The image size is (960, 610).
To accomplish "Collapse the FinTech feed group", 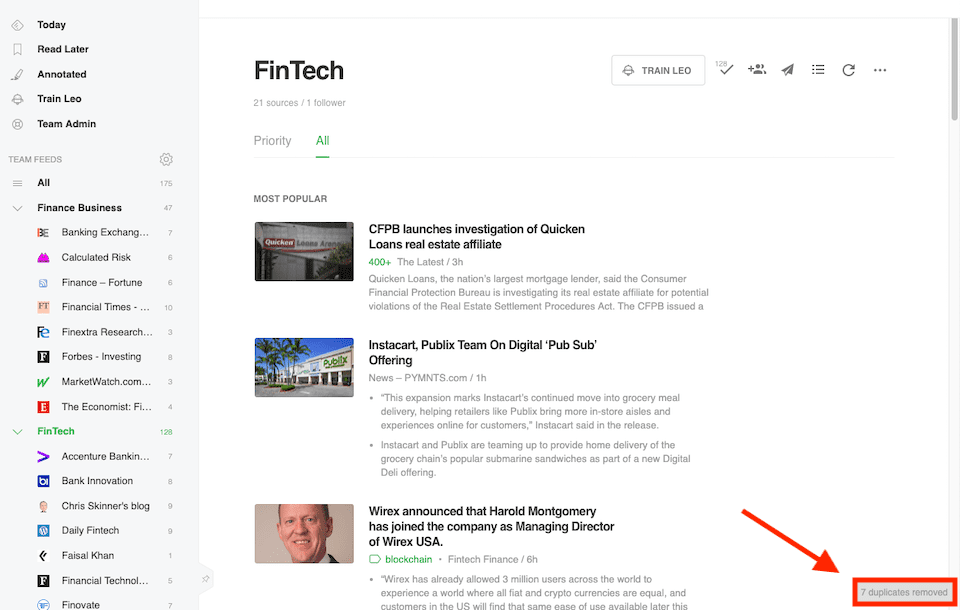I will pos(18,431).
